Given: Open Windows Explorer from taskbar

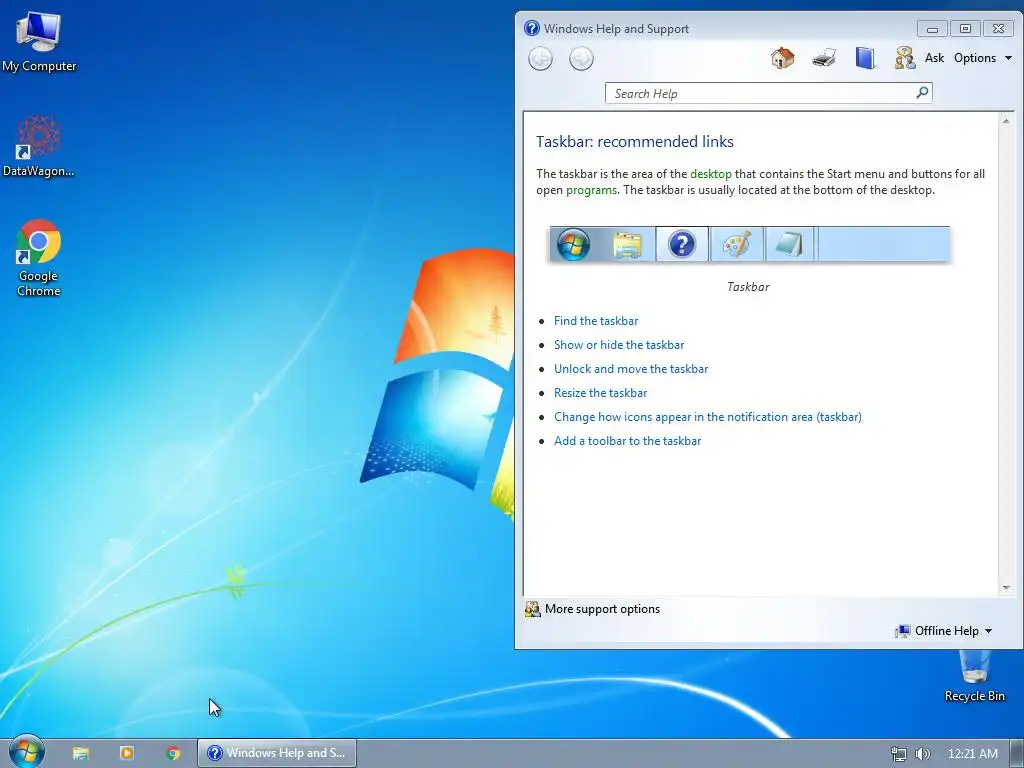Looking at the screenshot, I should 81,753.
